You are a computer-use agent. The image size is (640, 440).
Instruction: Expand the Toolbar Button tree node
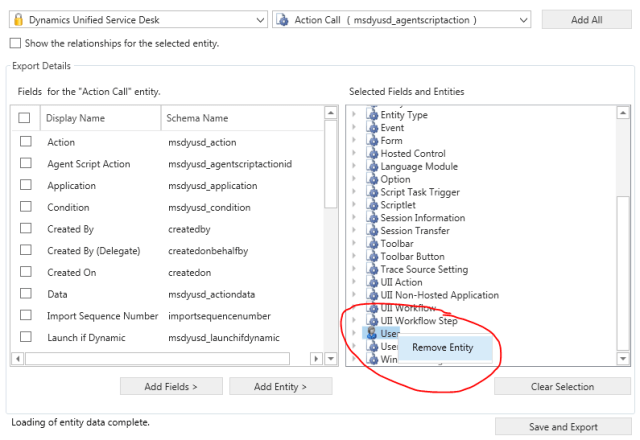coord(354,256)
